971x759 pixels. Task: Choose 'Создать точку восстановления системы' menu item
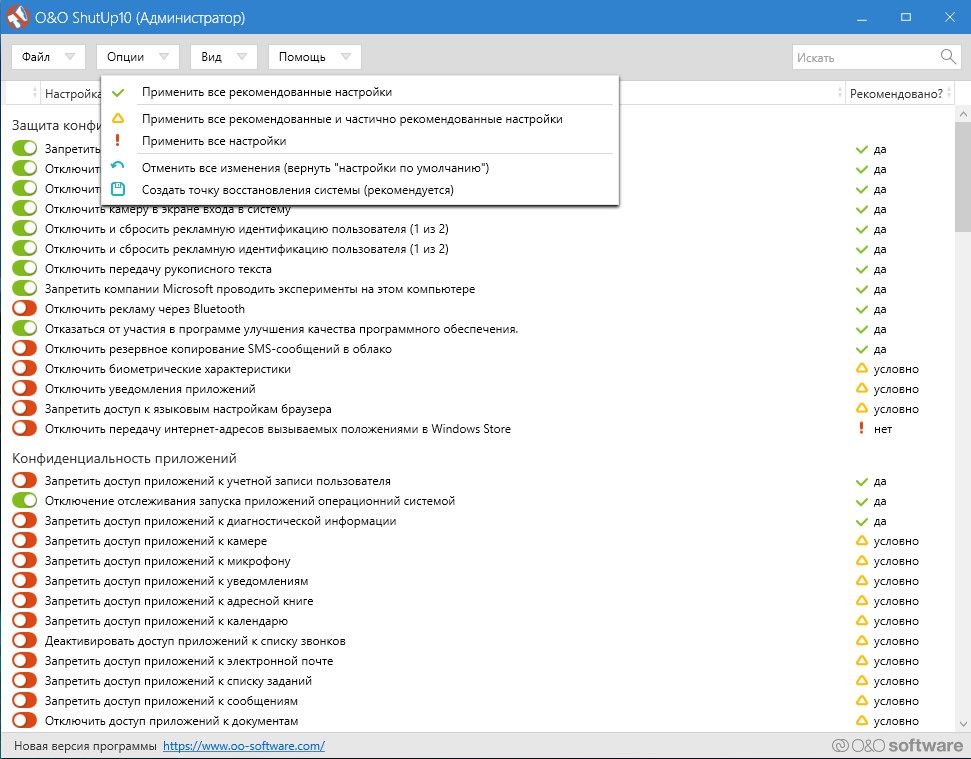[x=297, y=189]
